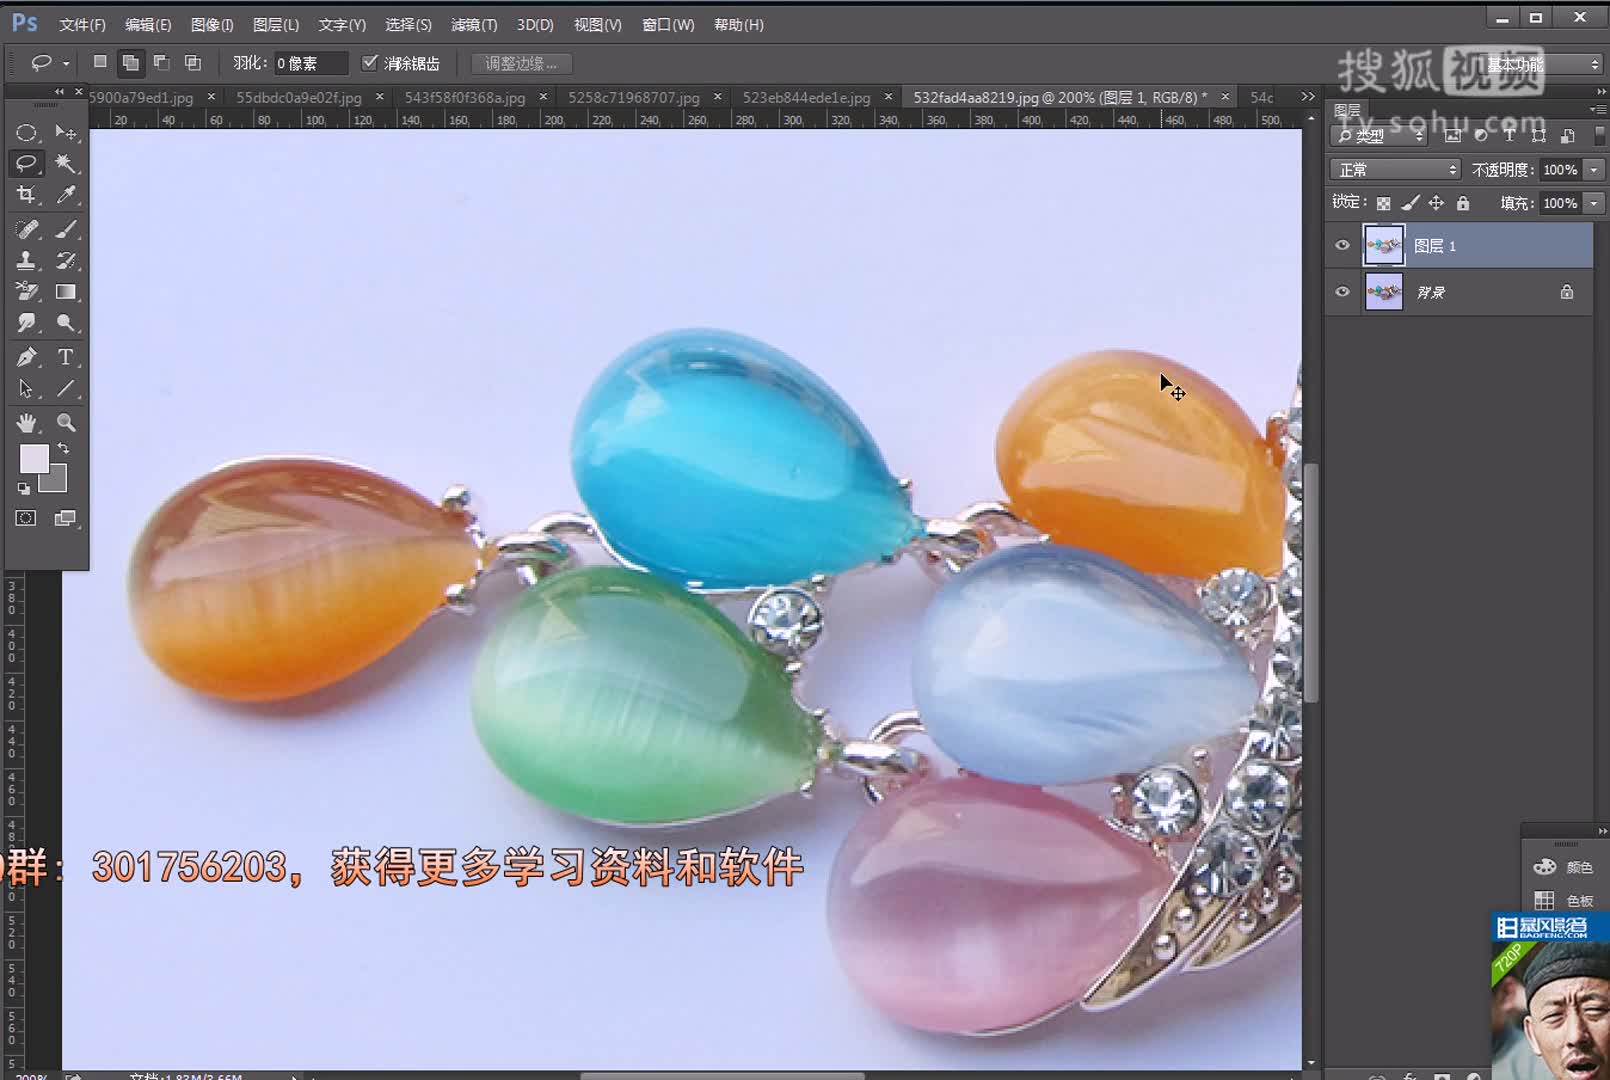The image size is (1610, 1080).
Task: Choose Subtract from Selection mode
Action: (161, 63)
